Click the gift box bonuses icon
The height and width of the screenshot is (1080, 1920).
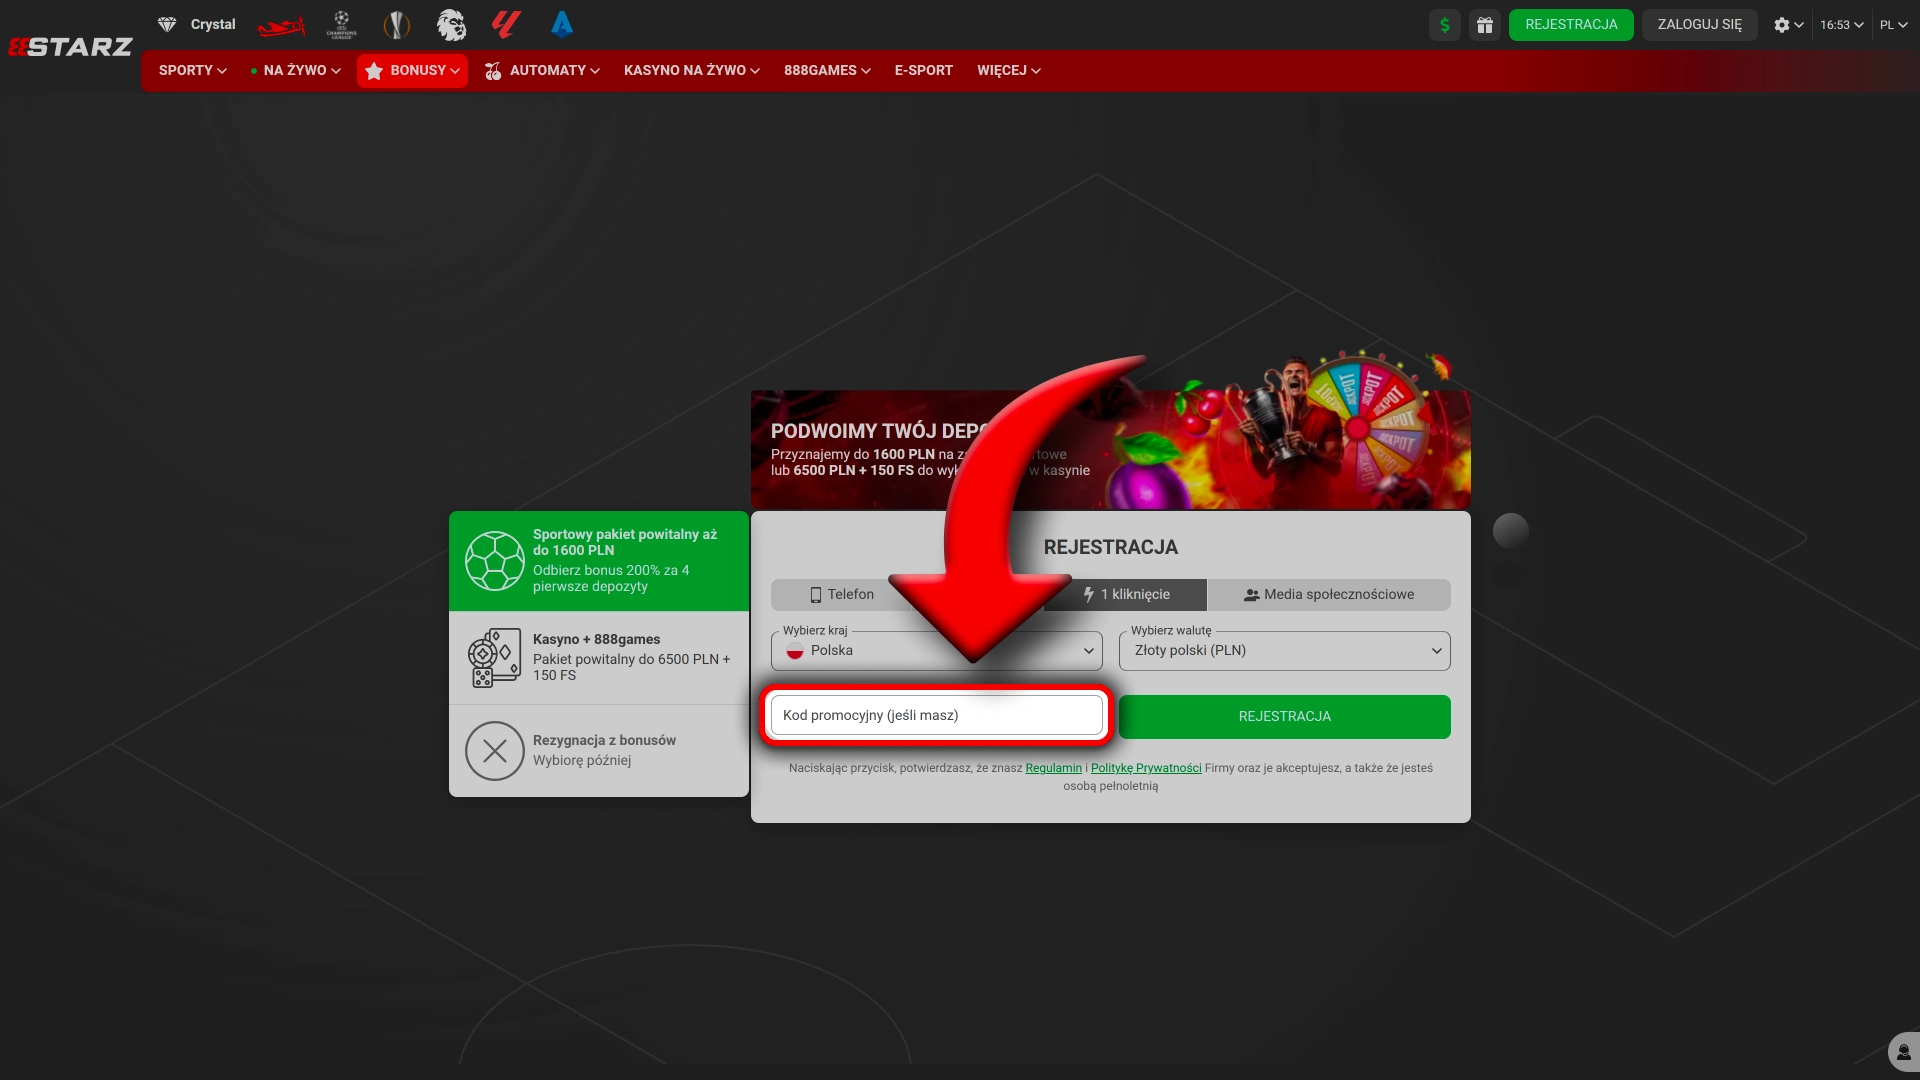pyautogui.click(x=1485, y=25)
